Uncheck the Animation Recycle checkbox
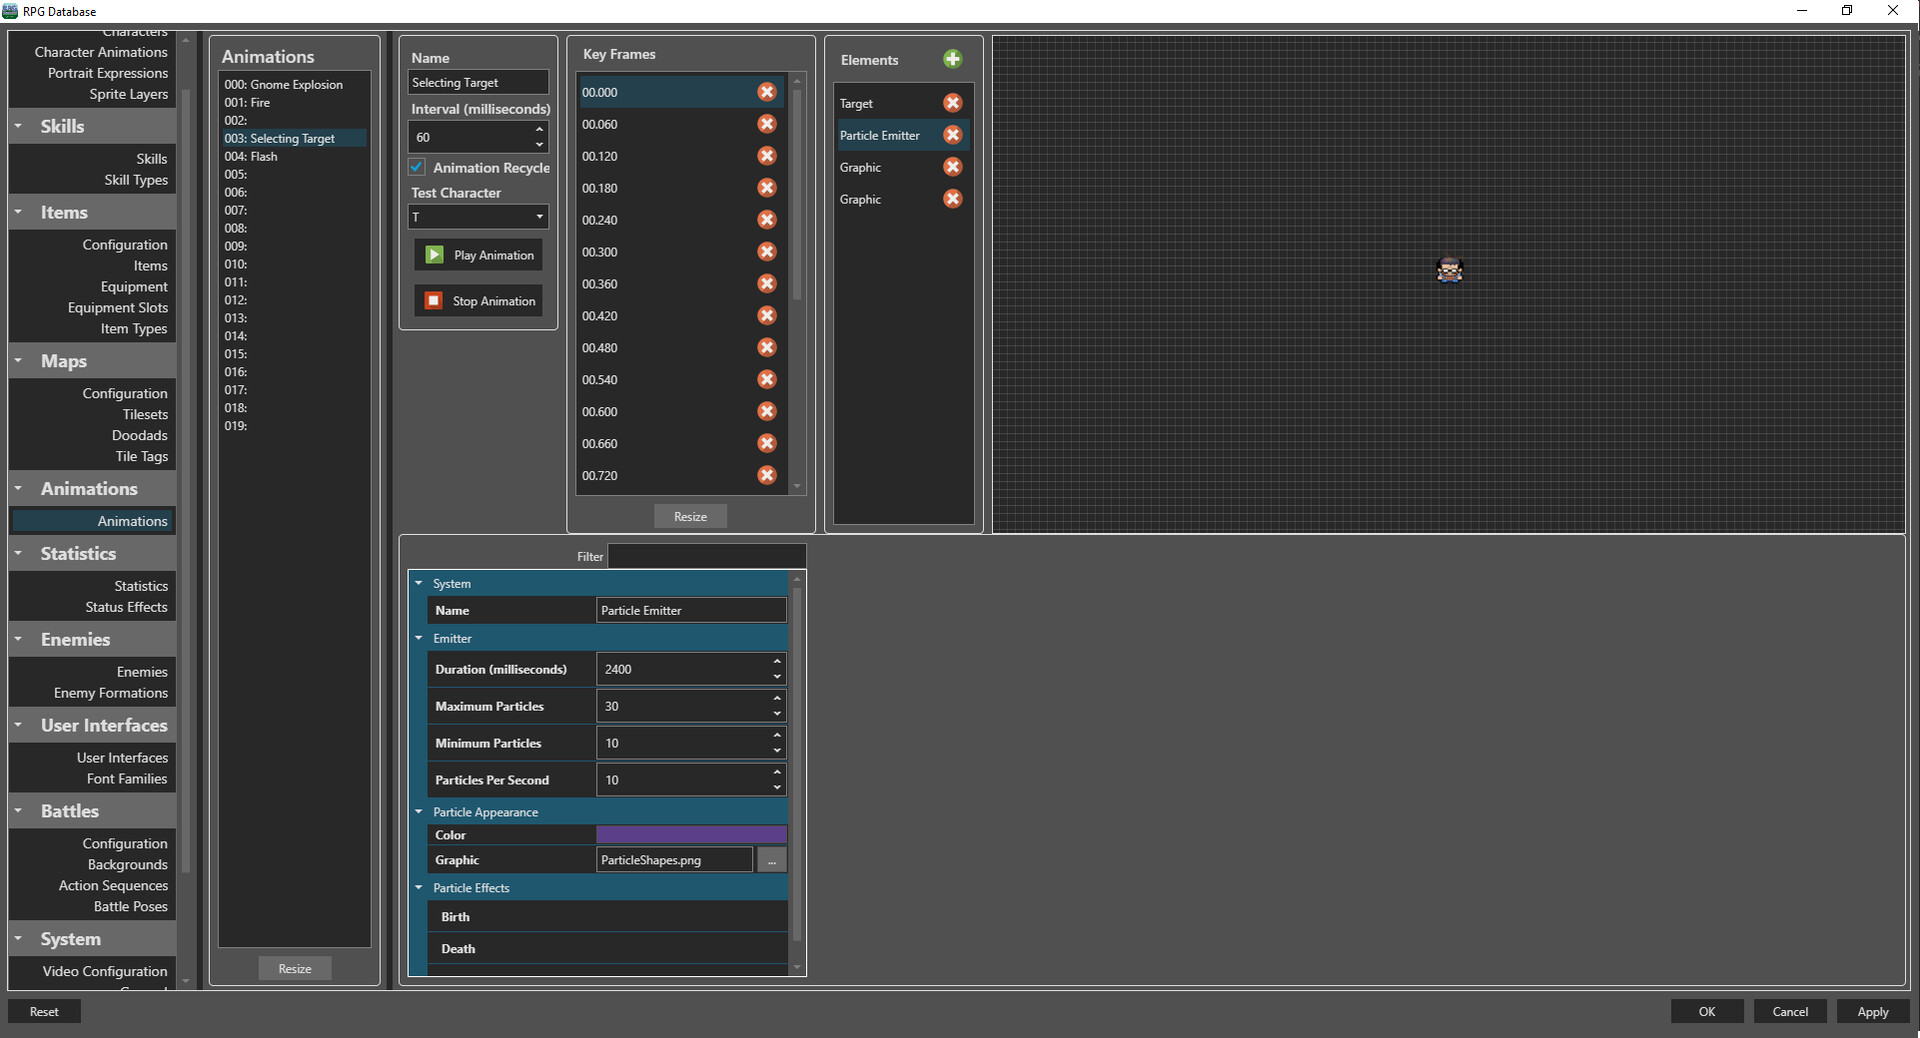 (x=416, y=167)
